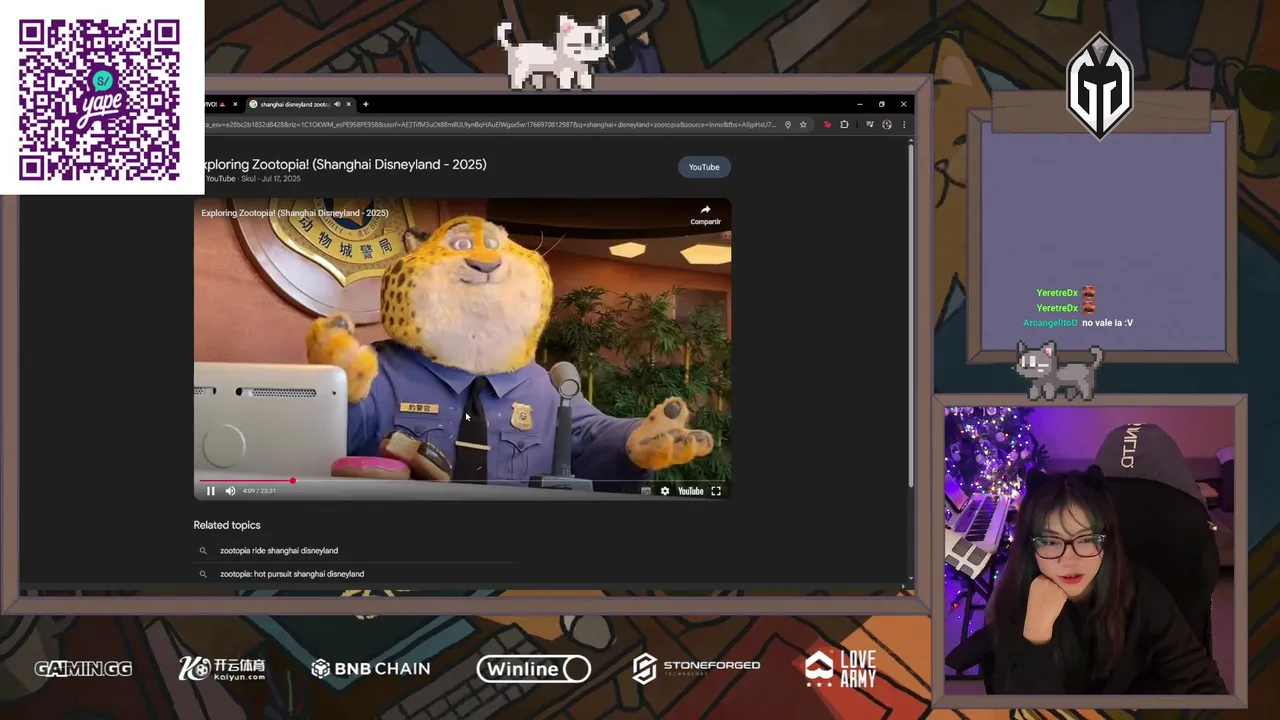This screenshot has width=1280, height=720.
Task: Bookmark page with star icon
Action: click(803, 125)
